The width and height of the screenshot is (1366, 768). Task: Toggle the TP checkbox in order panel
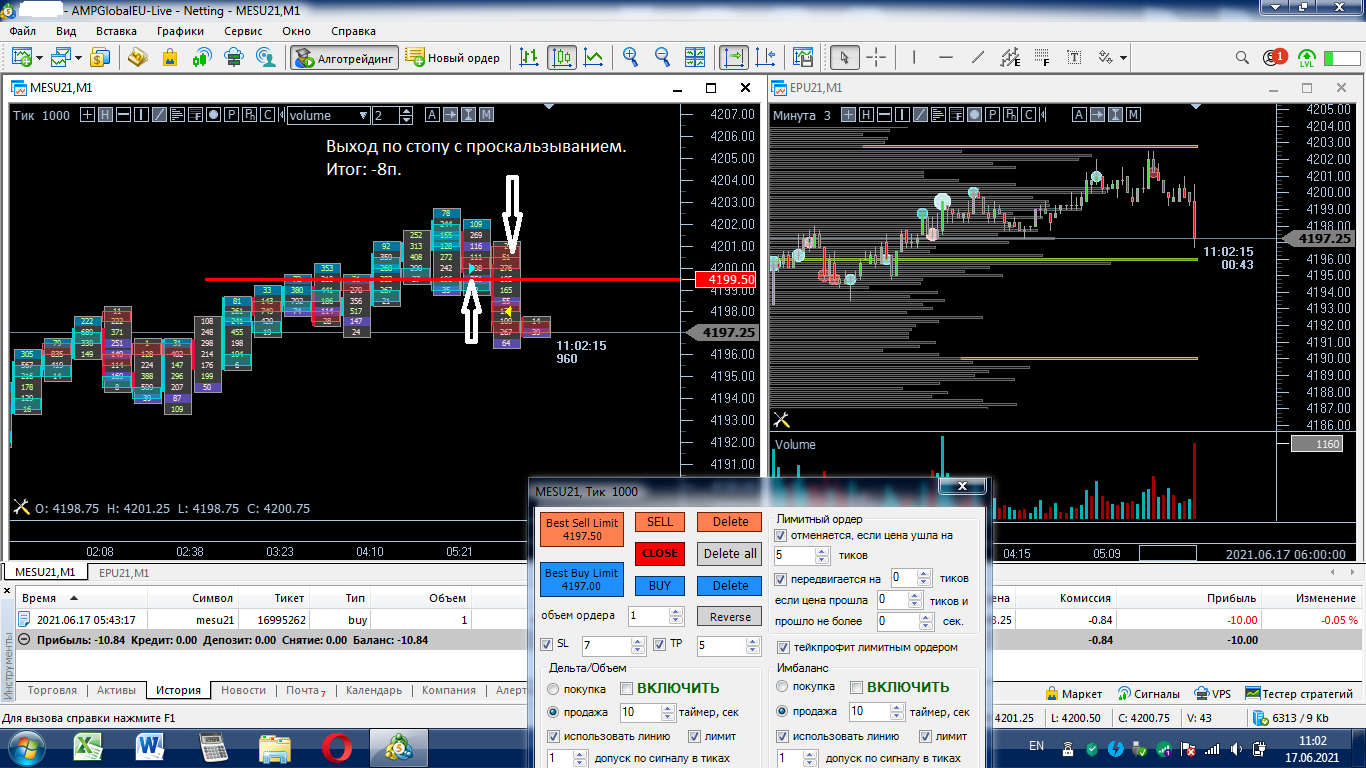[x=660, y=645]
